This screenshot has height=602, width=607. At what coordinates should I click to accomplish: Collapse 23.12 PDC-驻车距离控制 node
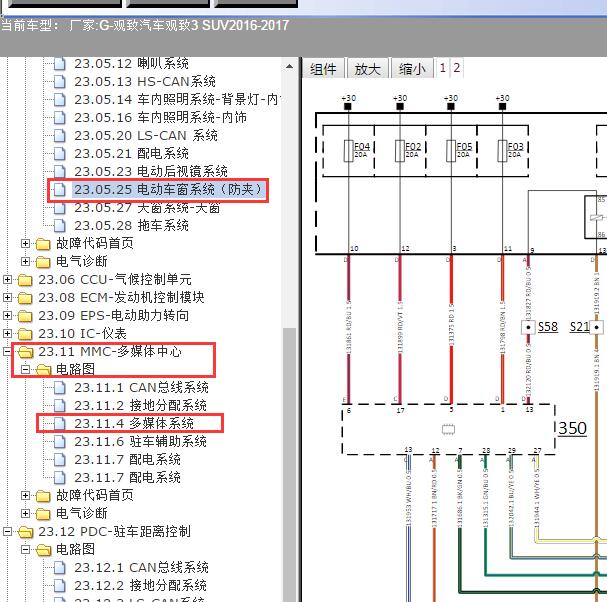[x=7, y=532]
